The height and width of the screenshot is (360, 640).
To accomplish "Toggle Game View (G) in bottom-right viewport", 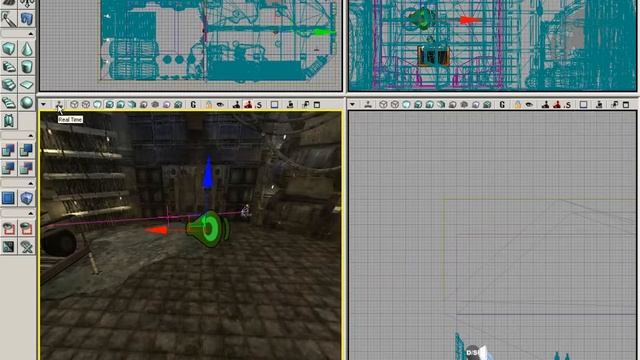I will point(502,105).
